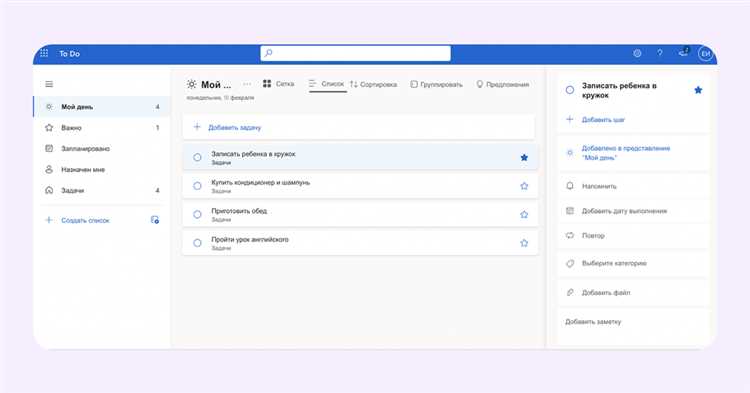The image size is (750, 393).
Task: Click the paperclip icon to attach file
Action: coord(570,292)
